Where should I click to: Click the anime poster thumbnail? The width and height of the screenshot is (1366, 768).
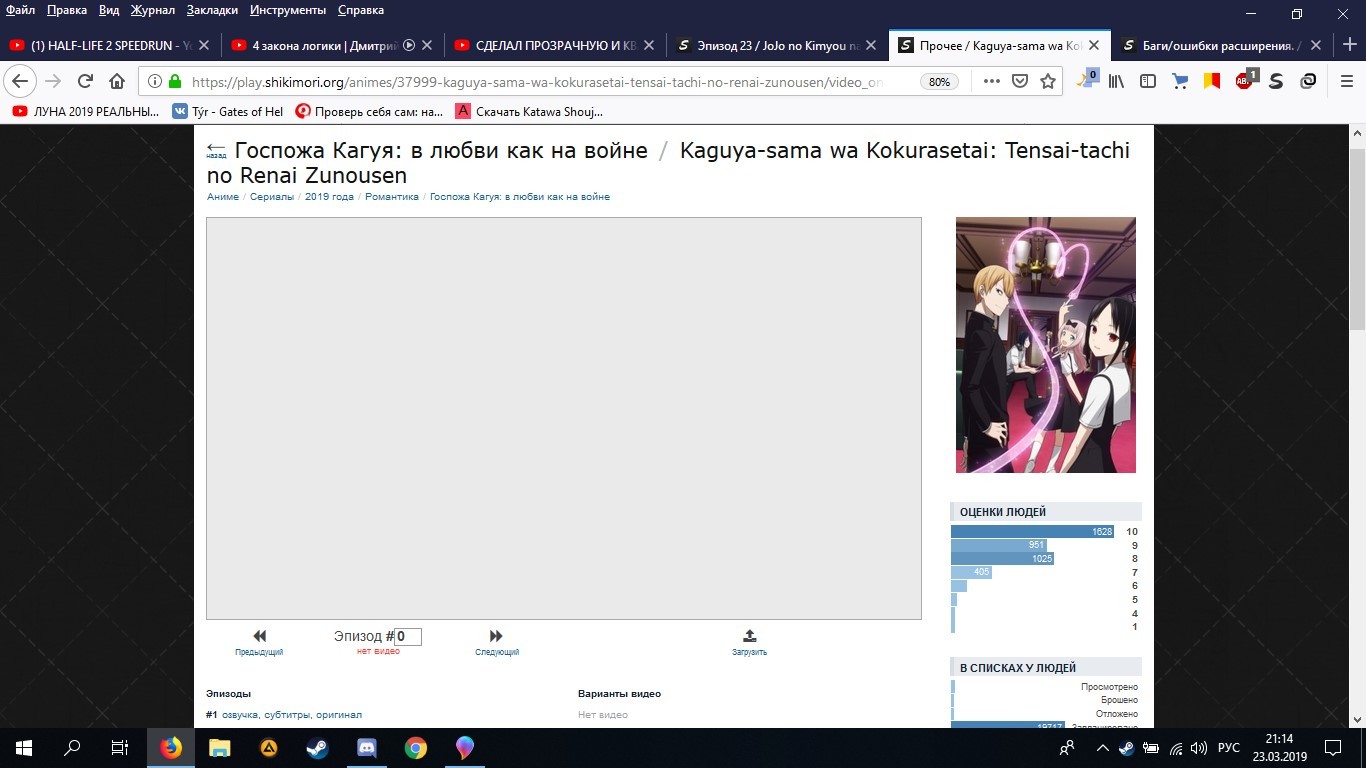pos(1045,345)
